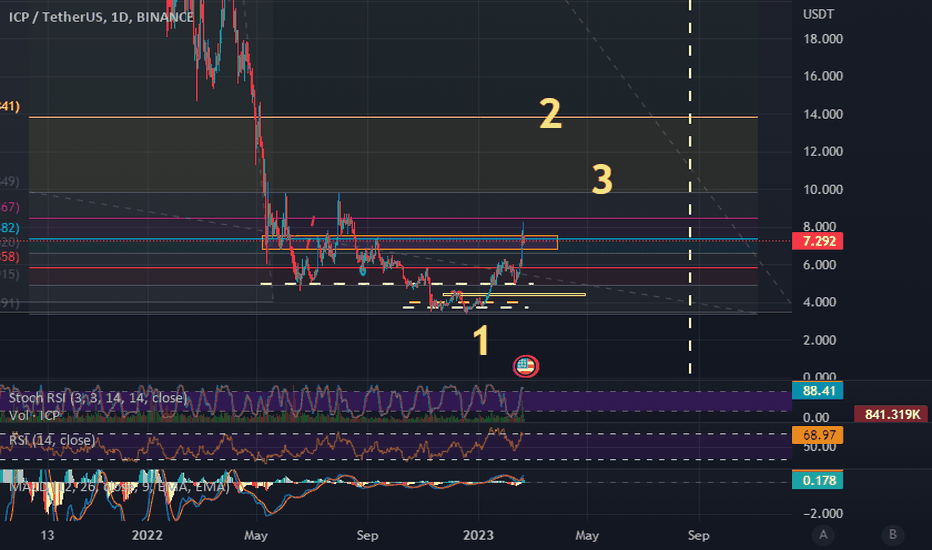Click the 2023 time axis label
Viewport: 932px width, 550px height.
[478, 535]
